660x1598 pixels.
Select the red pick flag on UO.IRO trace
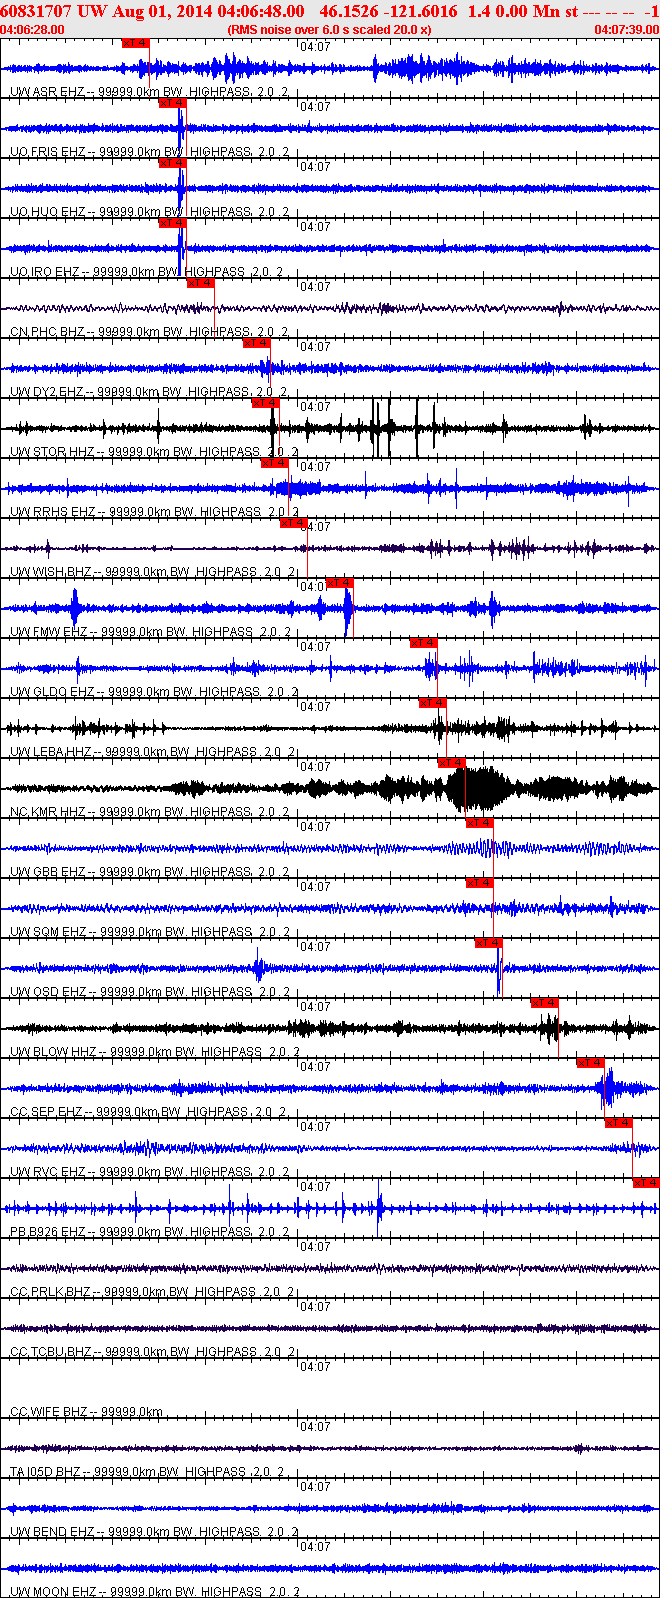coord(172,223)
